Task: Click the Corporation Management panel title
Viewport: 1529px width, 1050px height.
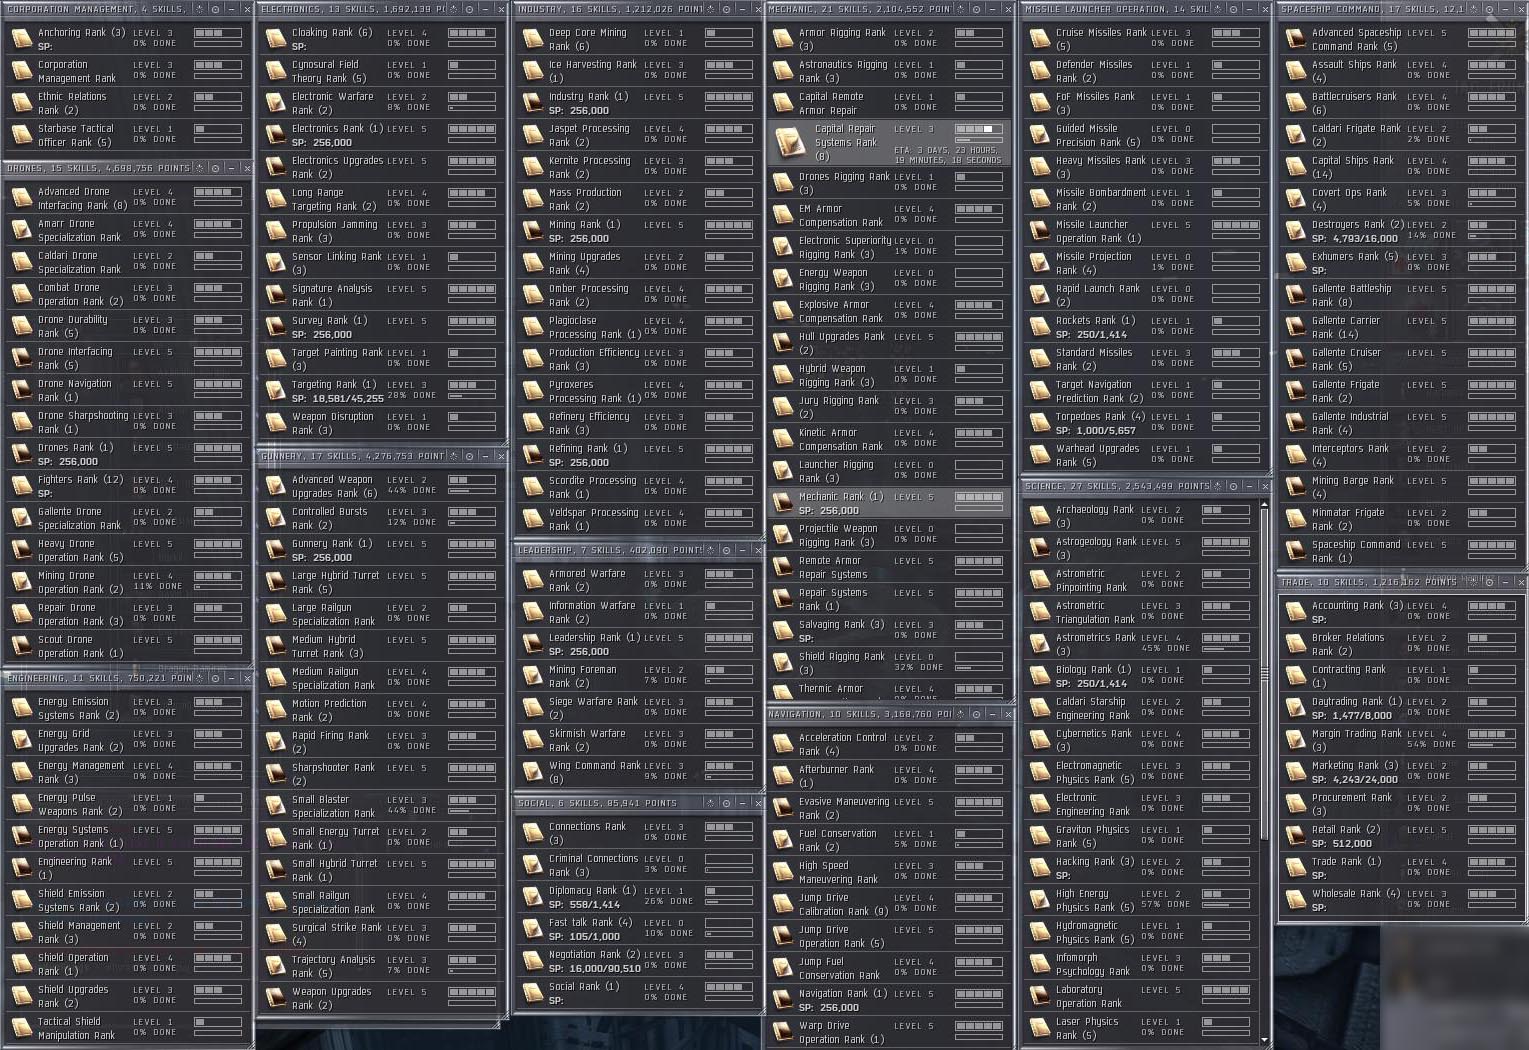Action: (x=97, y=9)
